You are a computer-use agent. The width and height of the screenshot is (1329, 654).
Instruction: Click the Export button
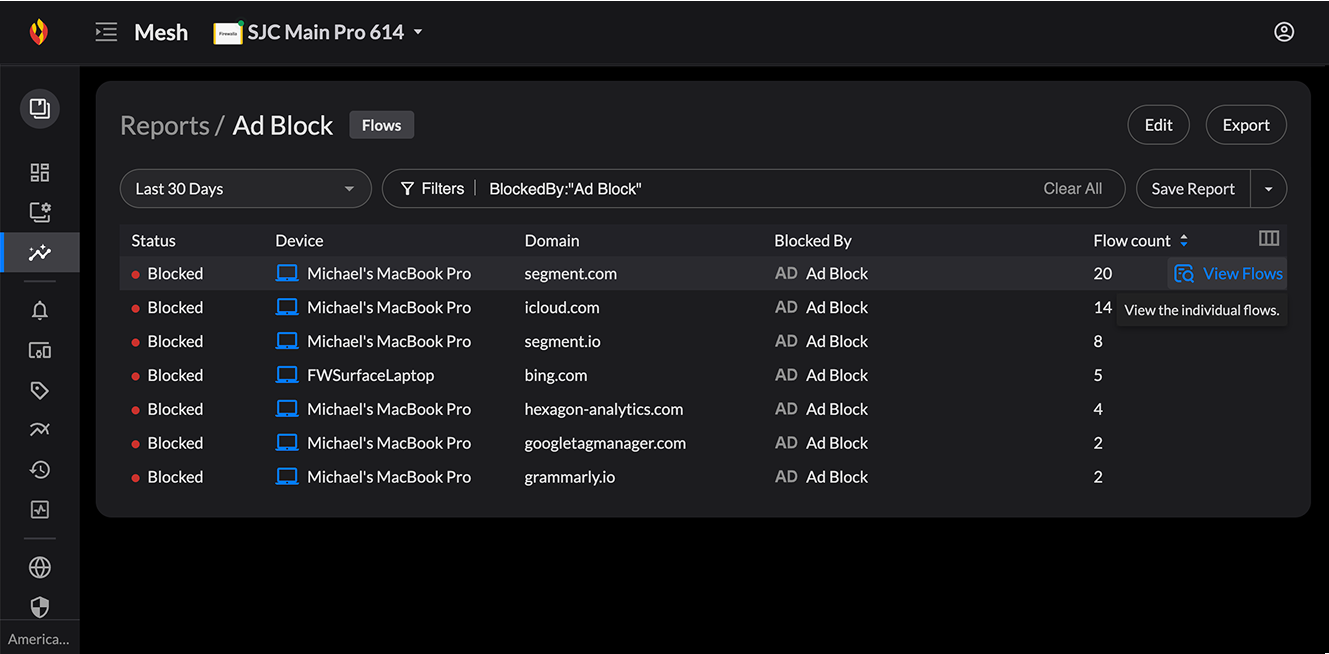[1245, 126]
